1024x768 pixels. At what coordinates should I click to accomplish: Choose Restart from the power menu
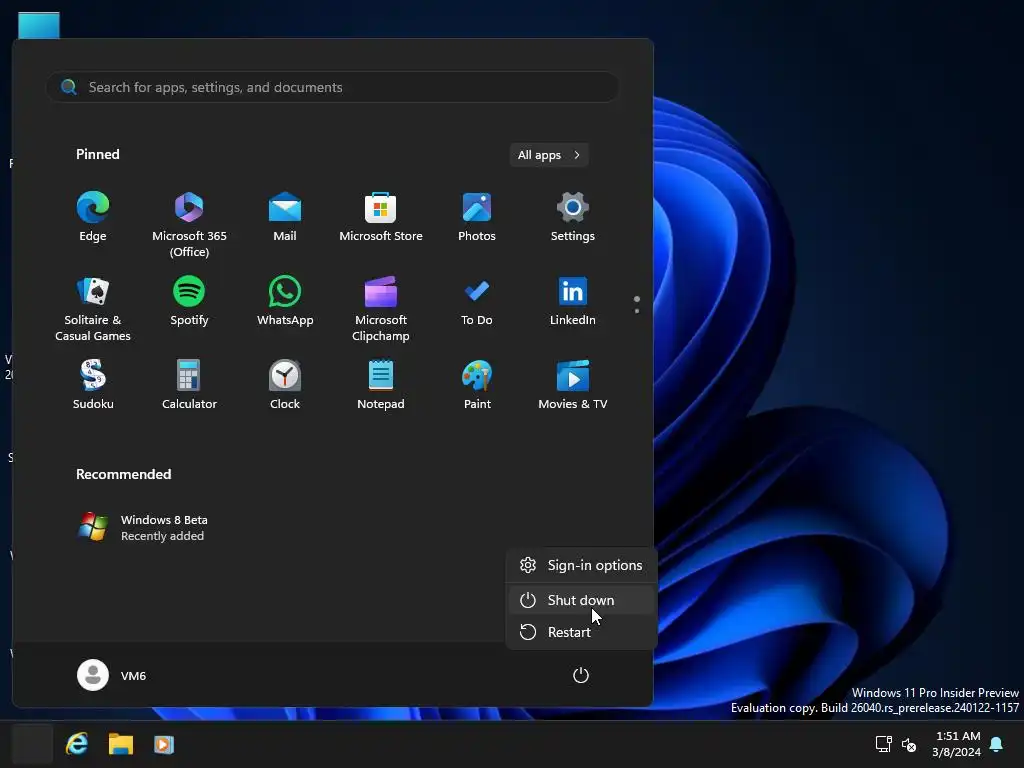click(x=581, y=632)
